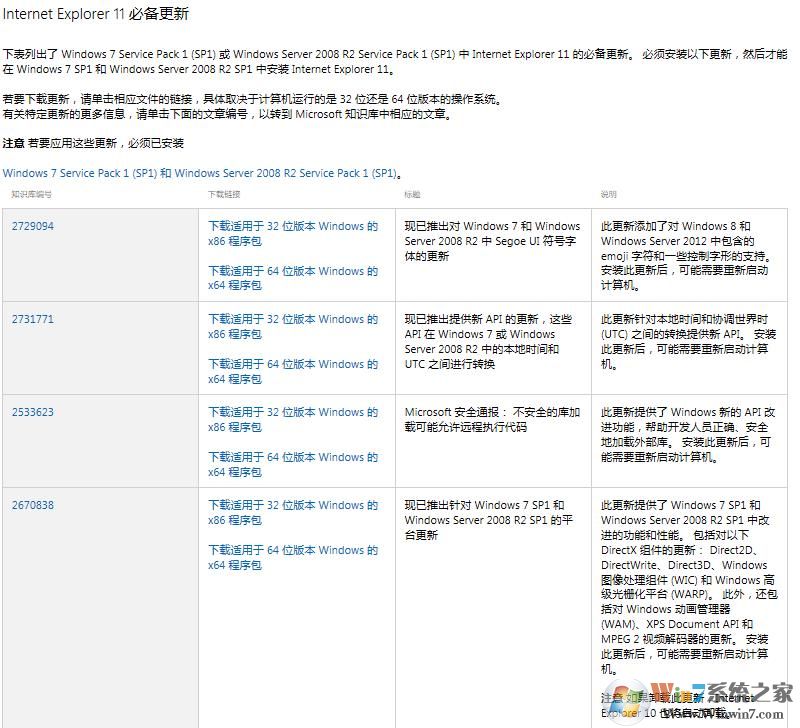Screen dimensions: 800x728
Task: Open knowledge base article 2670838
Action: 33,505
